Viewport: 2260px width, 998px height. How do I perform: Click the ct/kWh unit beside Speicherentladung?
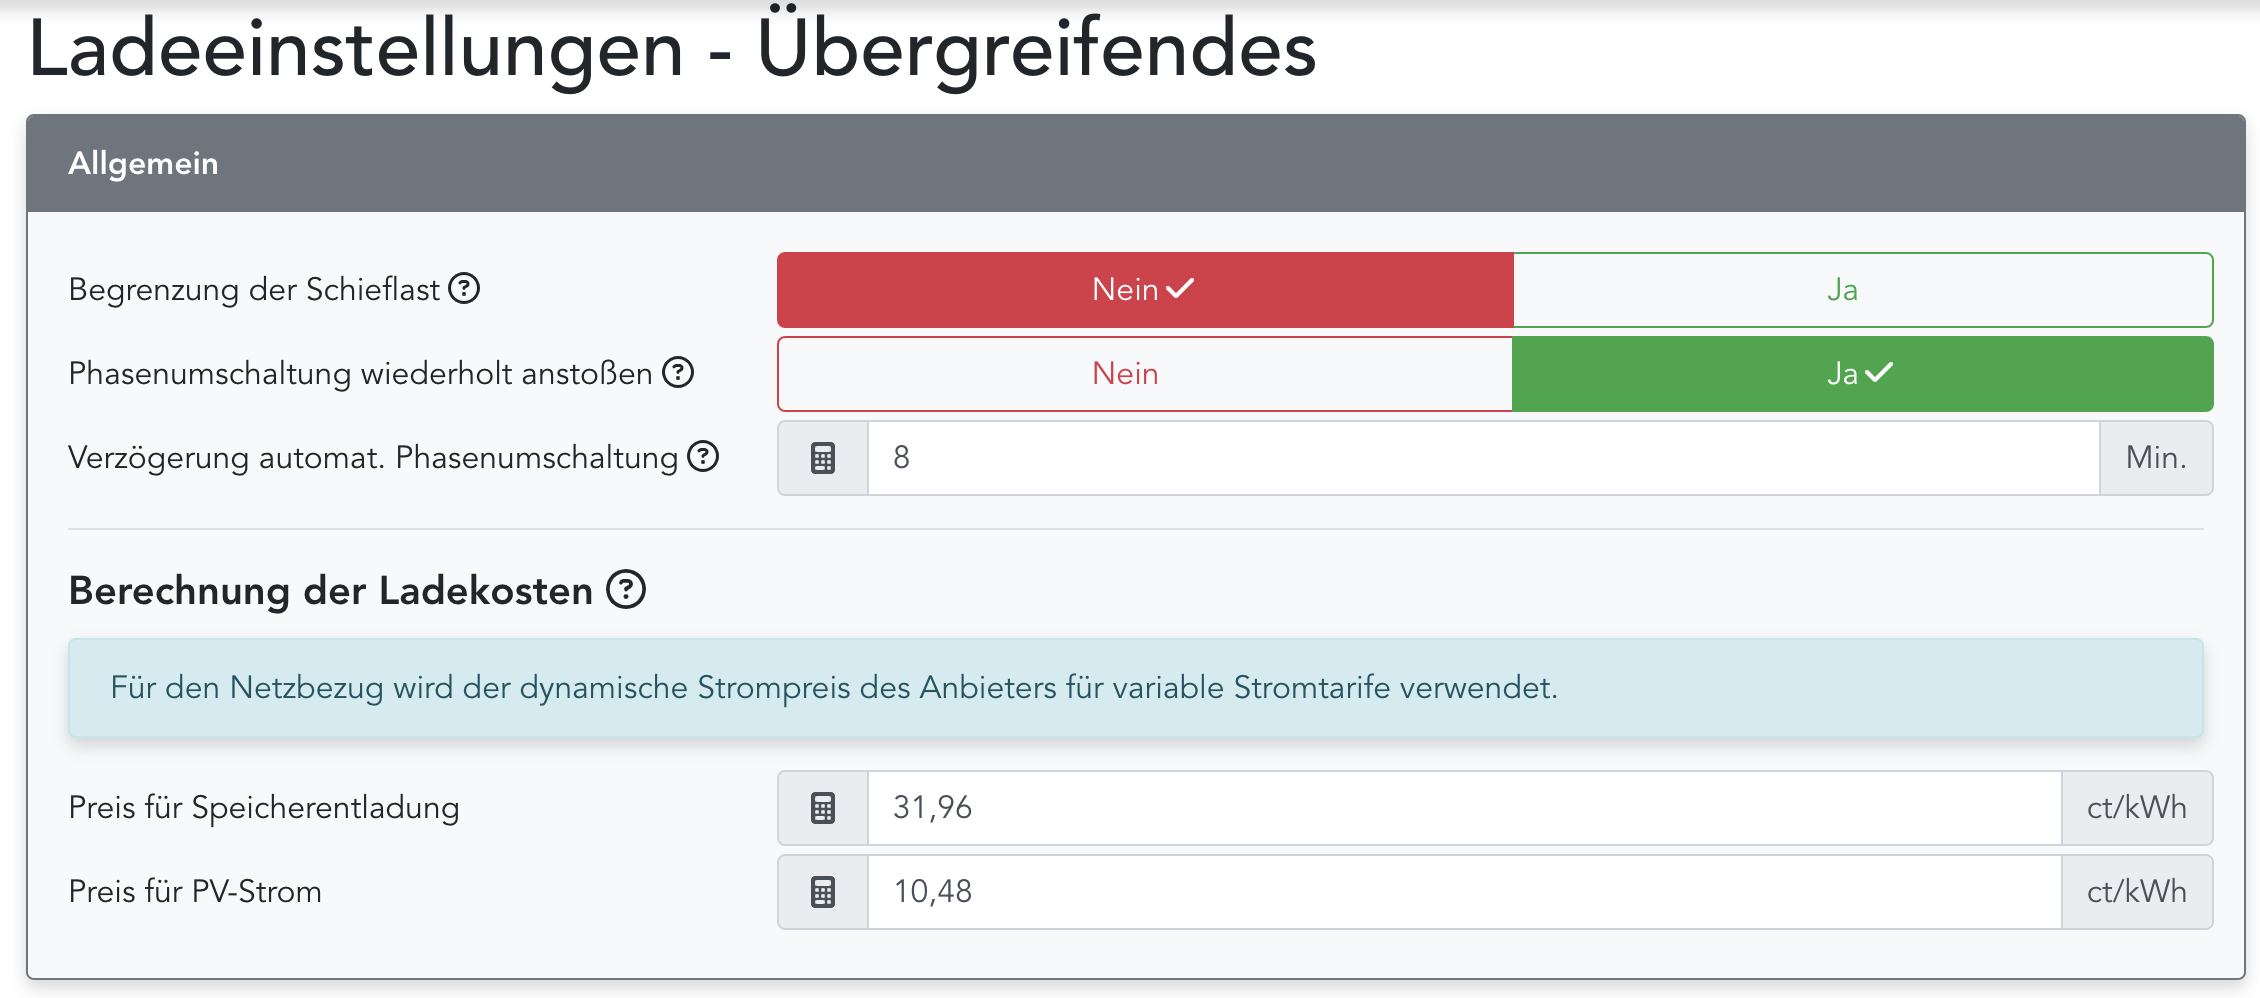(2137, 808)
